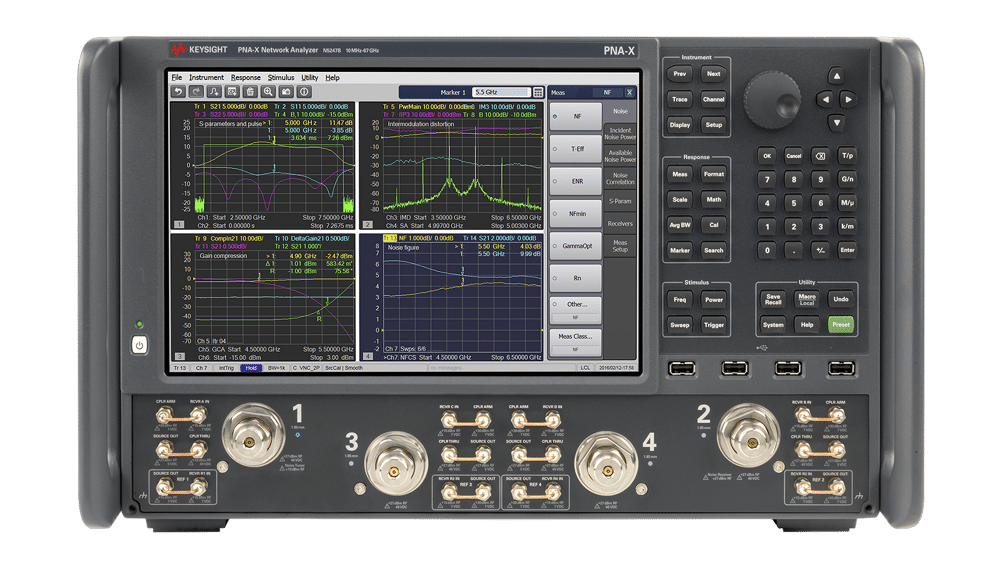
Task: Tap the Next hardware key
Action: point(714,75)
